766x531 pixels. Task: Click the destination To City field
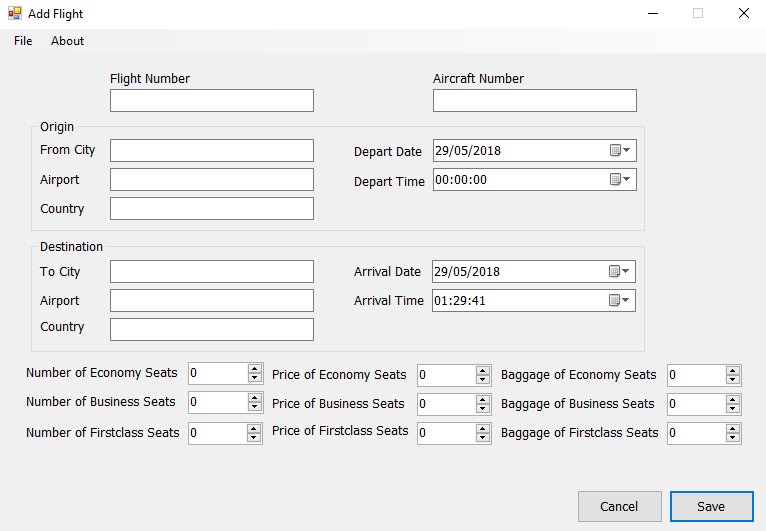click(x=212, y=272)
